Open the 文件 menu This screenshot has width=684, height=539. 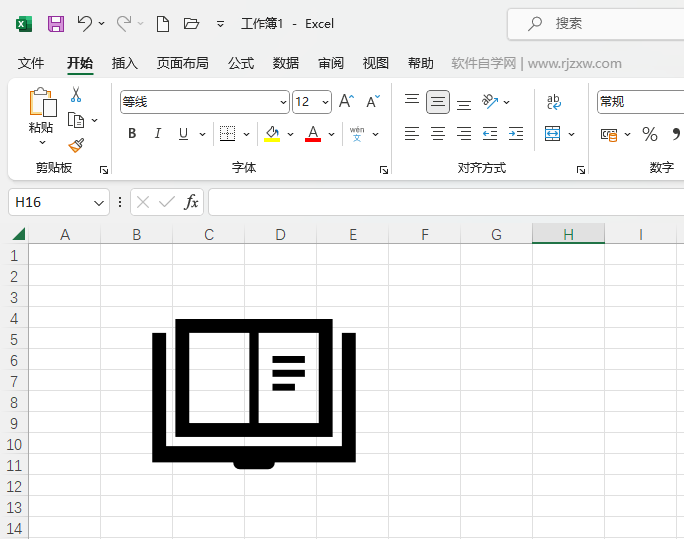tap(31, 63)
